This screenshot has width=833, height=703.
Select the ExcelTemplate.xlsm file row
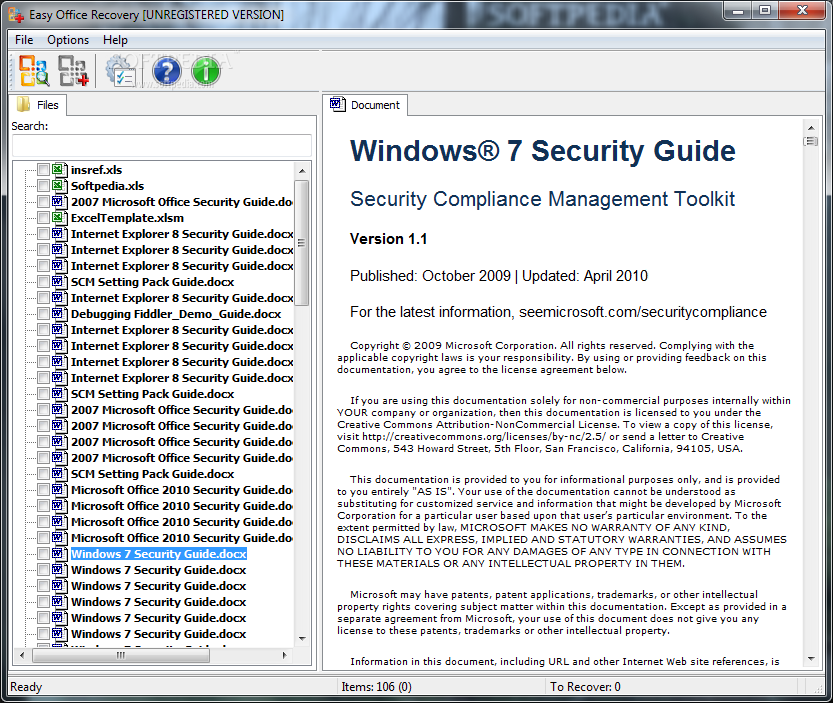point(128,218)
